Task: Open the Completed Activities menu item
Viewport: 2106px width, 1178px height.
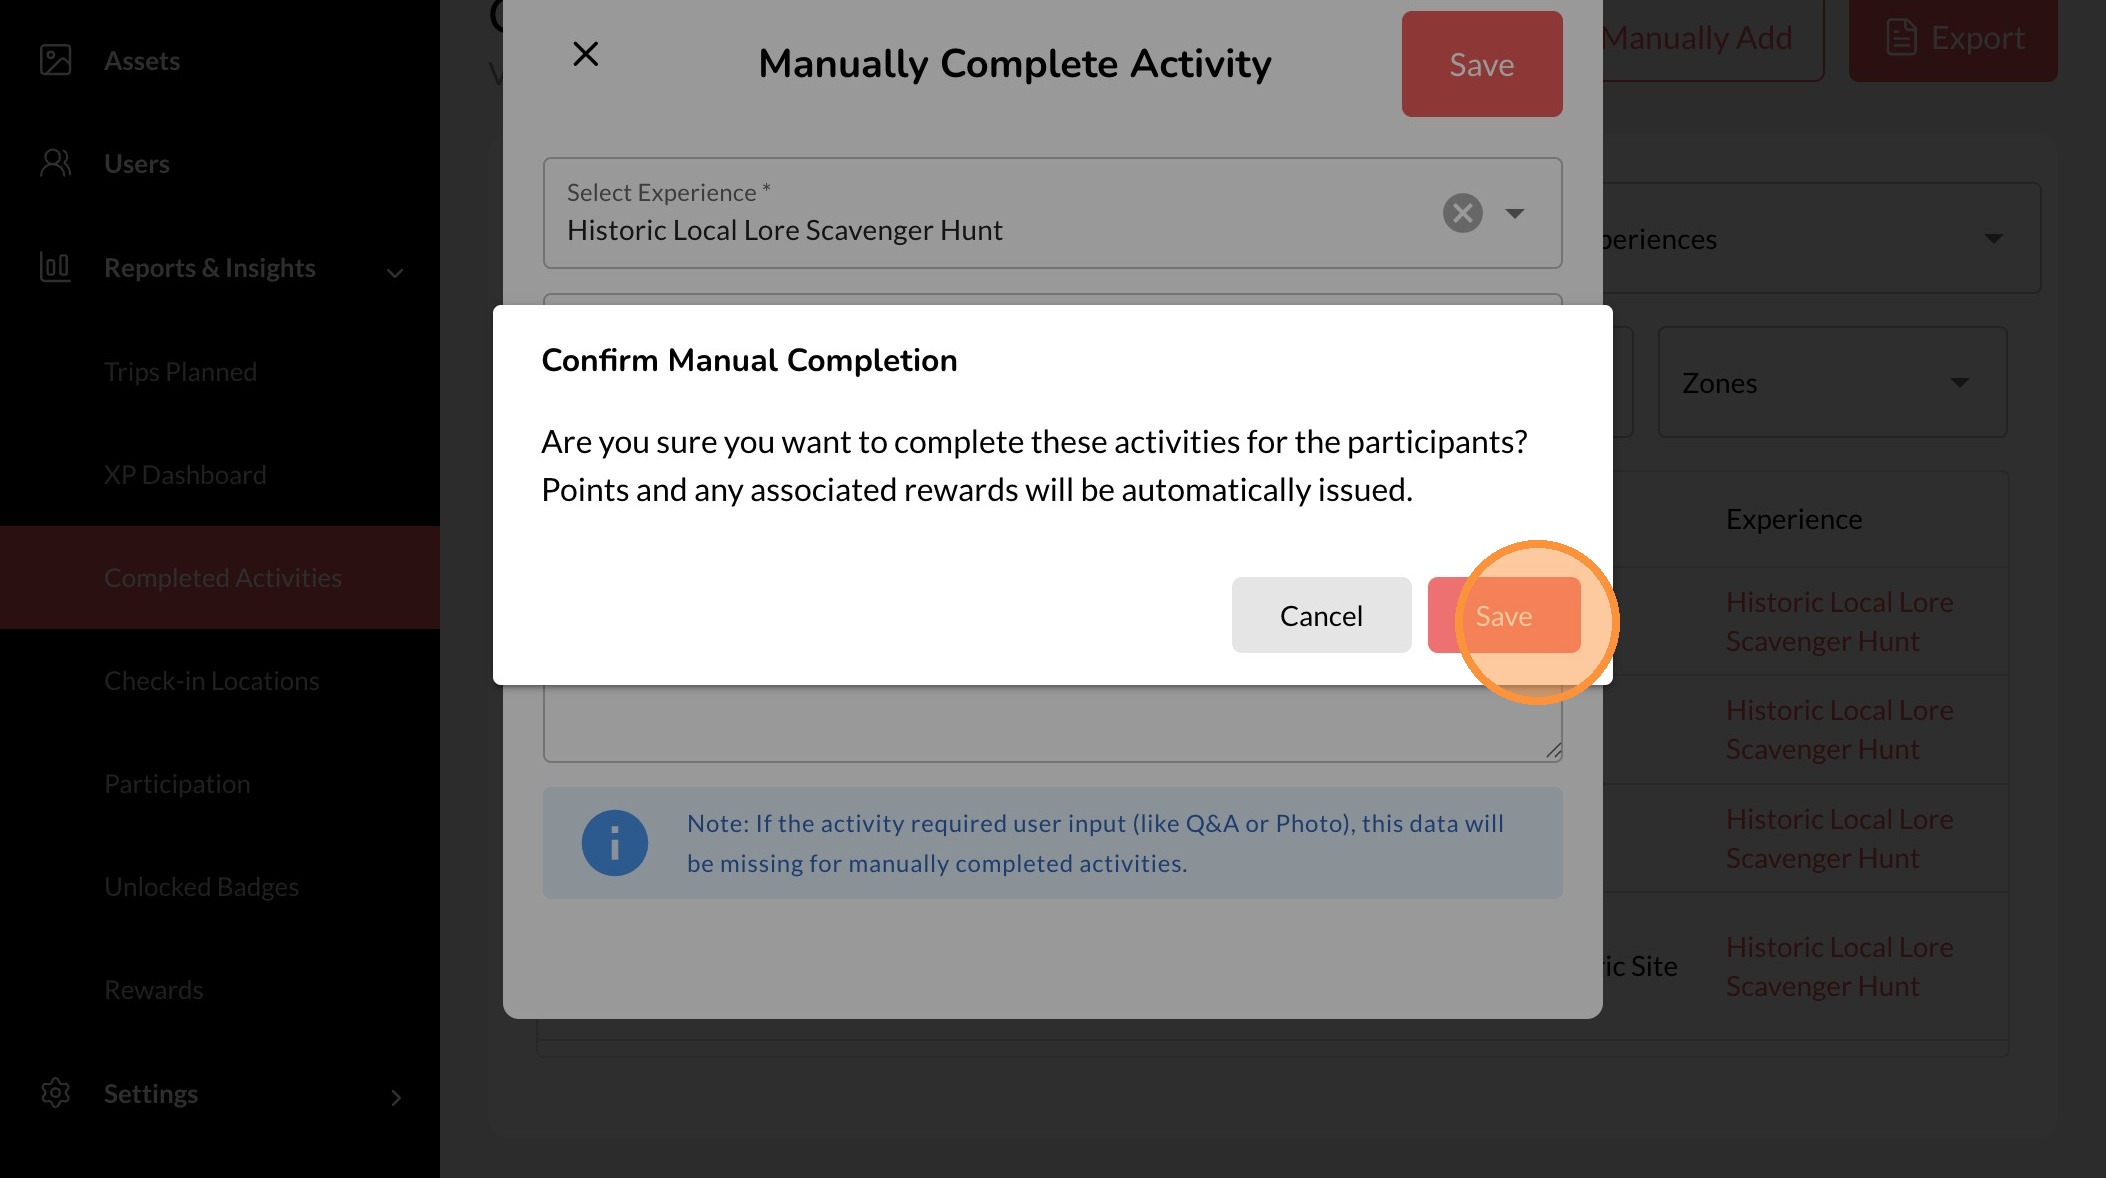Action: pyautogui.click(x=223, y=578)
